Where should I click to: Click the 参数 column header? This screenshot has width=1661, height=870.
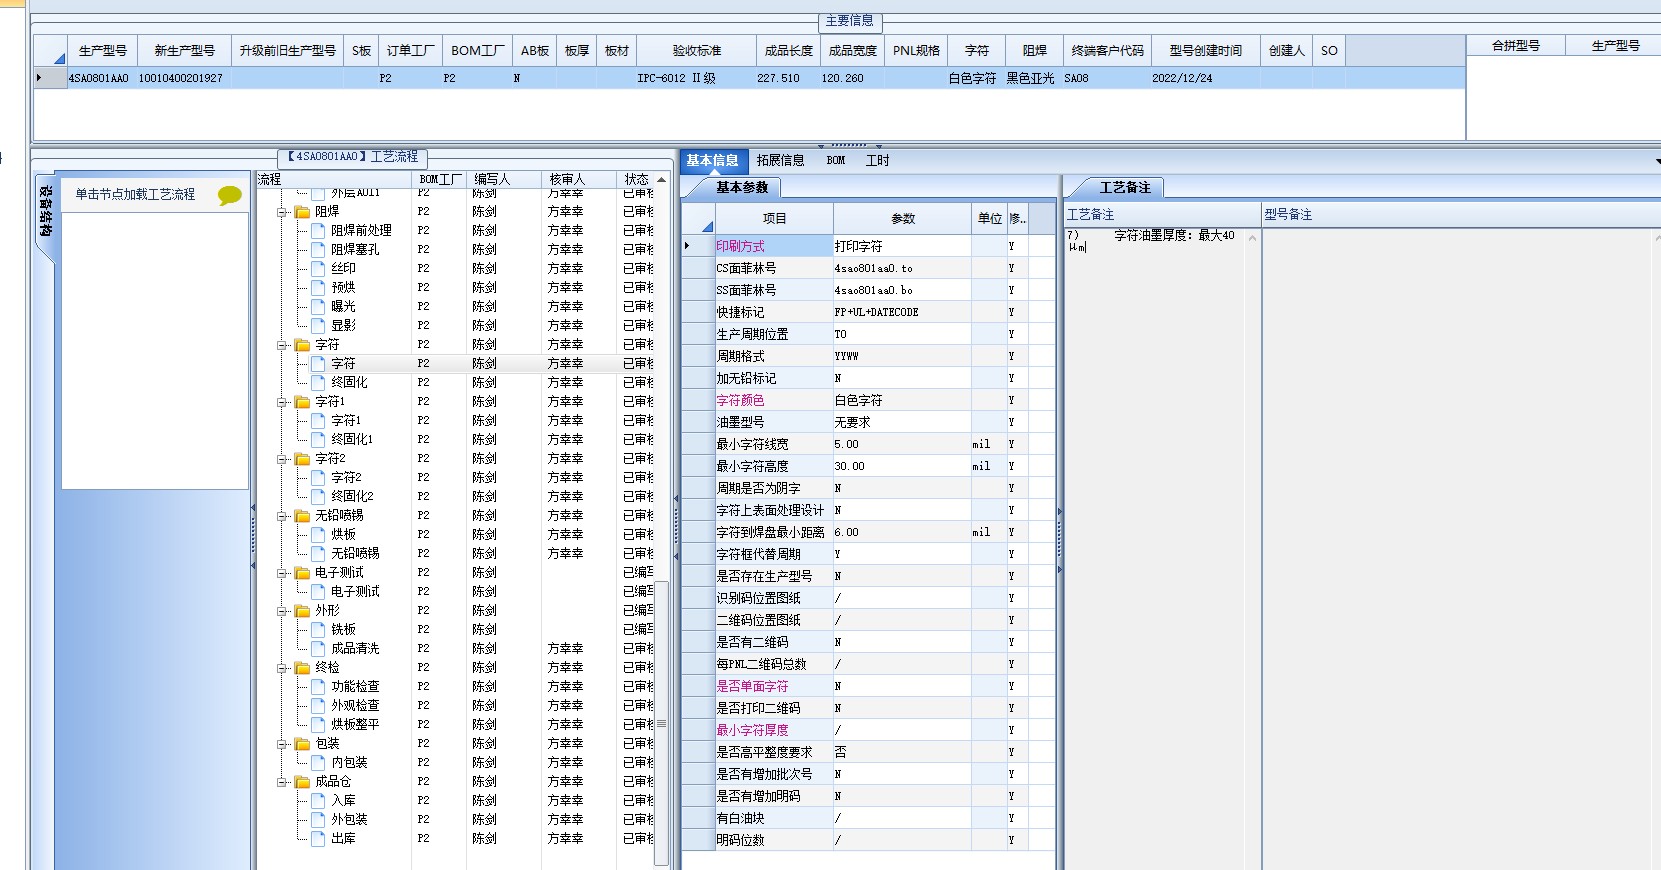903,219
